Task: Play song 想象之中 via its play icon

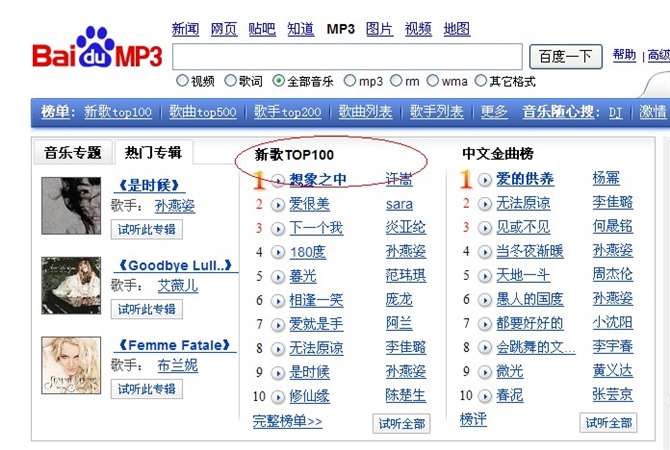Action: point(278,181)
